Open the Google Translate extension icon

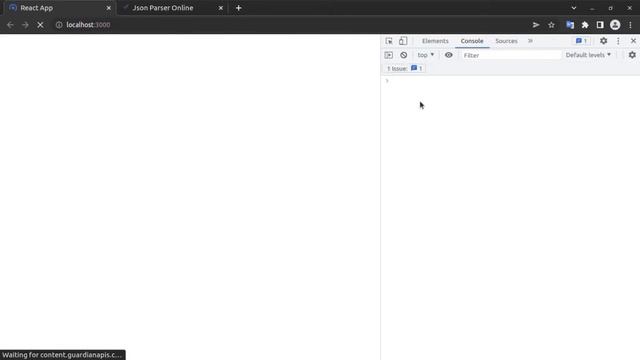(x=570, y=25)
